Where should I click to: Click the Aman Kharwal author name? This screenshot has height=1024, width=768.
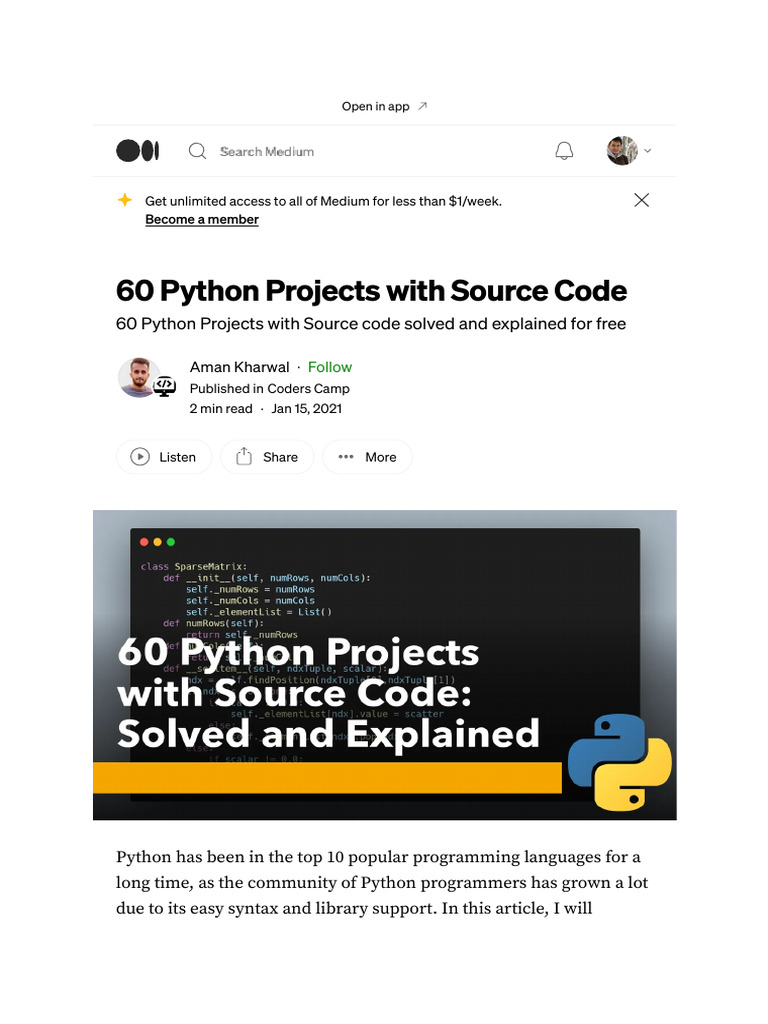[240, 367]
